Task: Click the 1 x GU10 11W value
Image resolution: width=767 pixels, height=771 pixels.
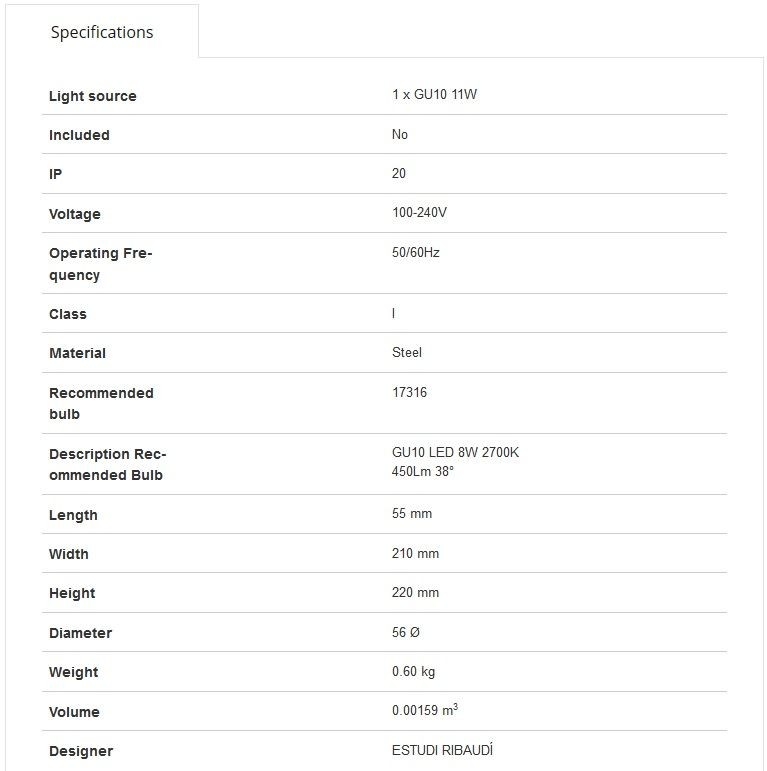Action: (435, 94)
